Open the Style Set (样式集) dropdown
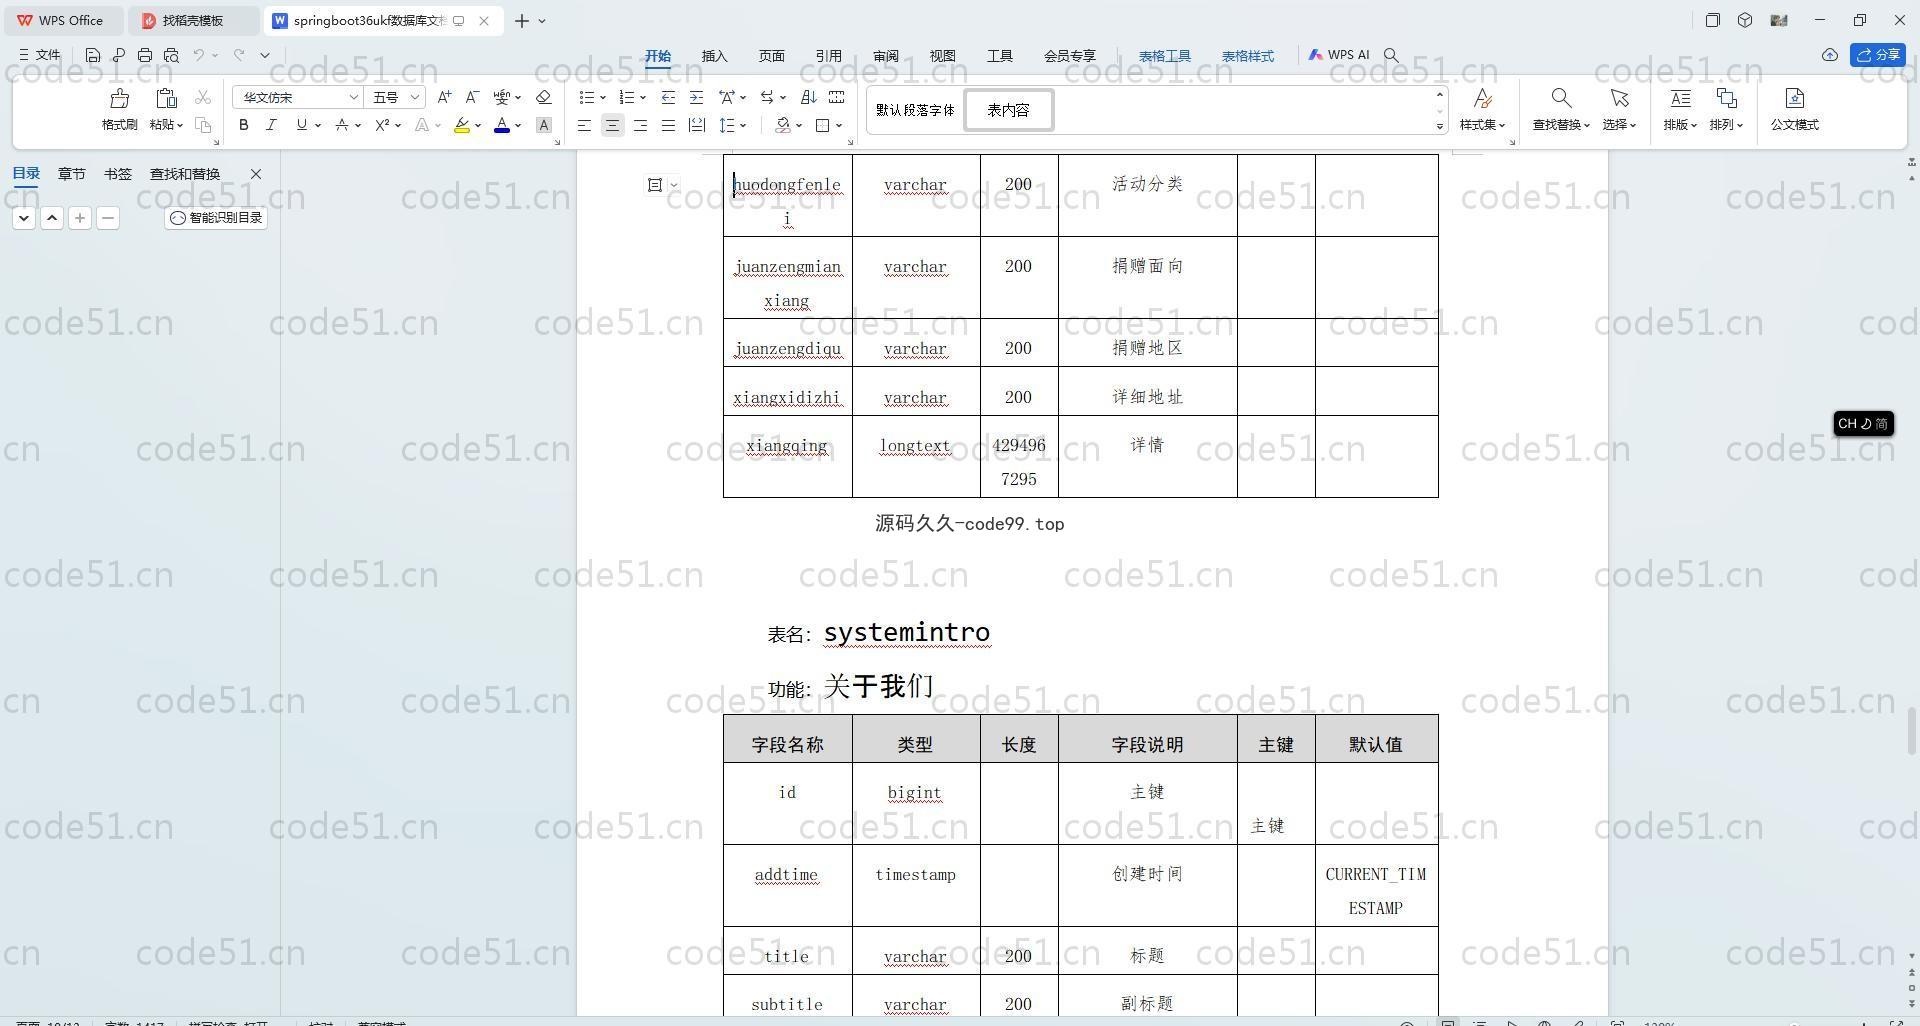This screenshot has width=1920, height=1026. [x=1483, y=109]
